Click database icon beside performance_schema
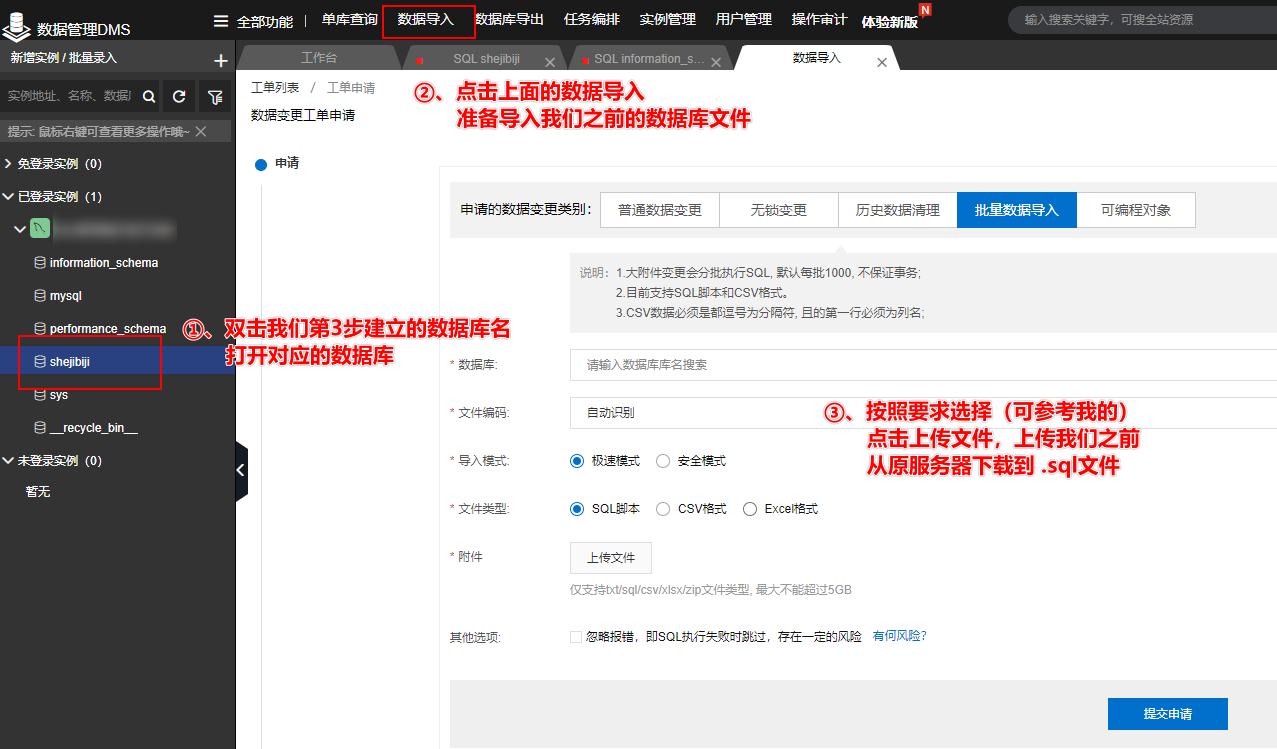The width and height of the screenshot is (1277, 749). pos(40,328)
